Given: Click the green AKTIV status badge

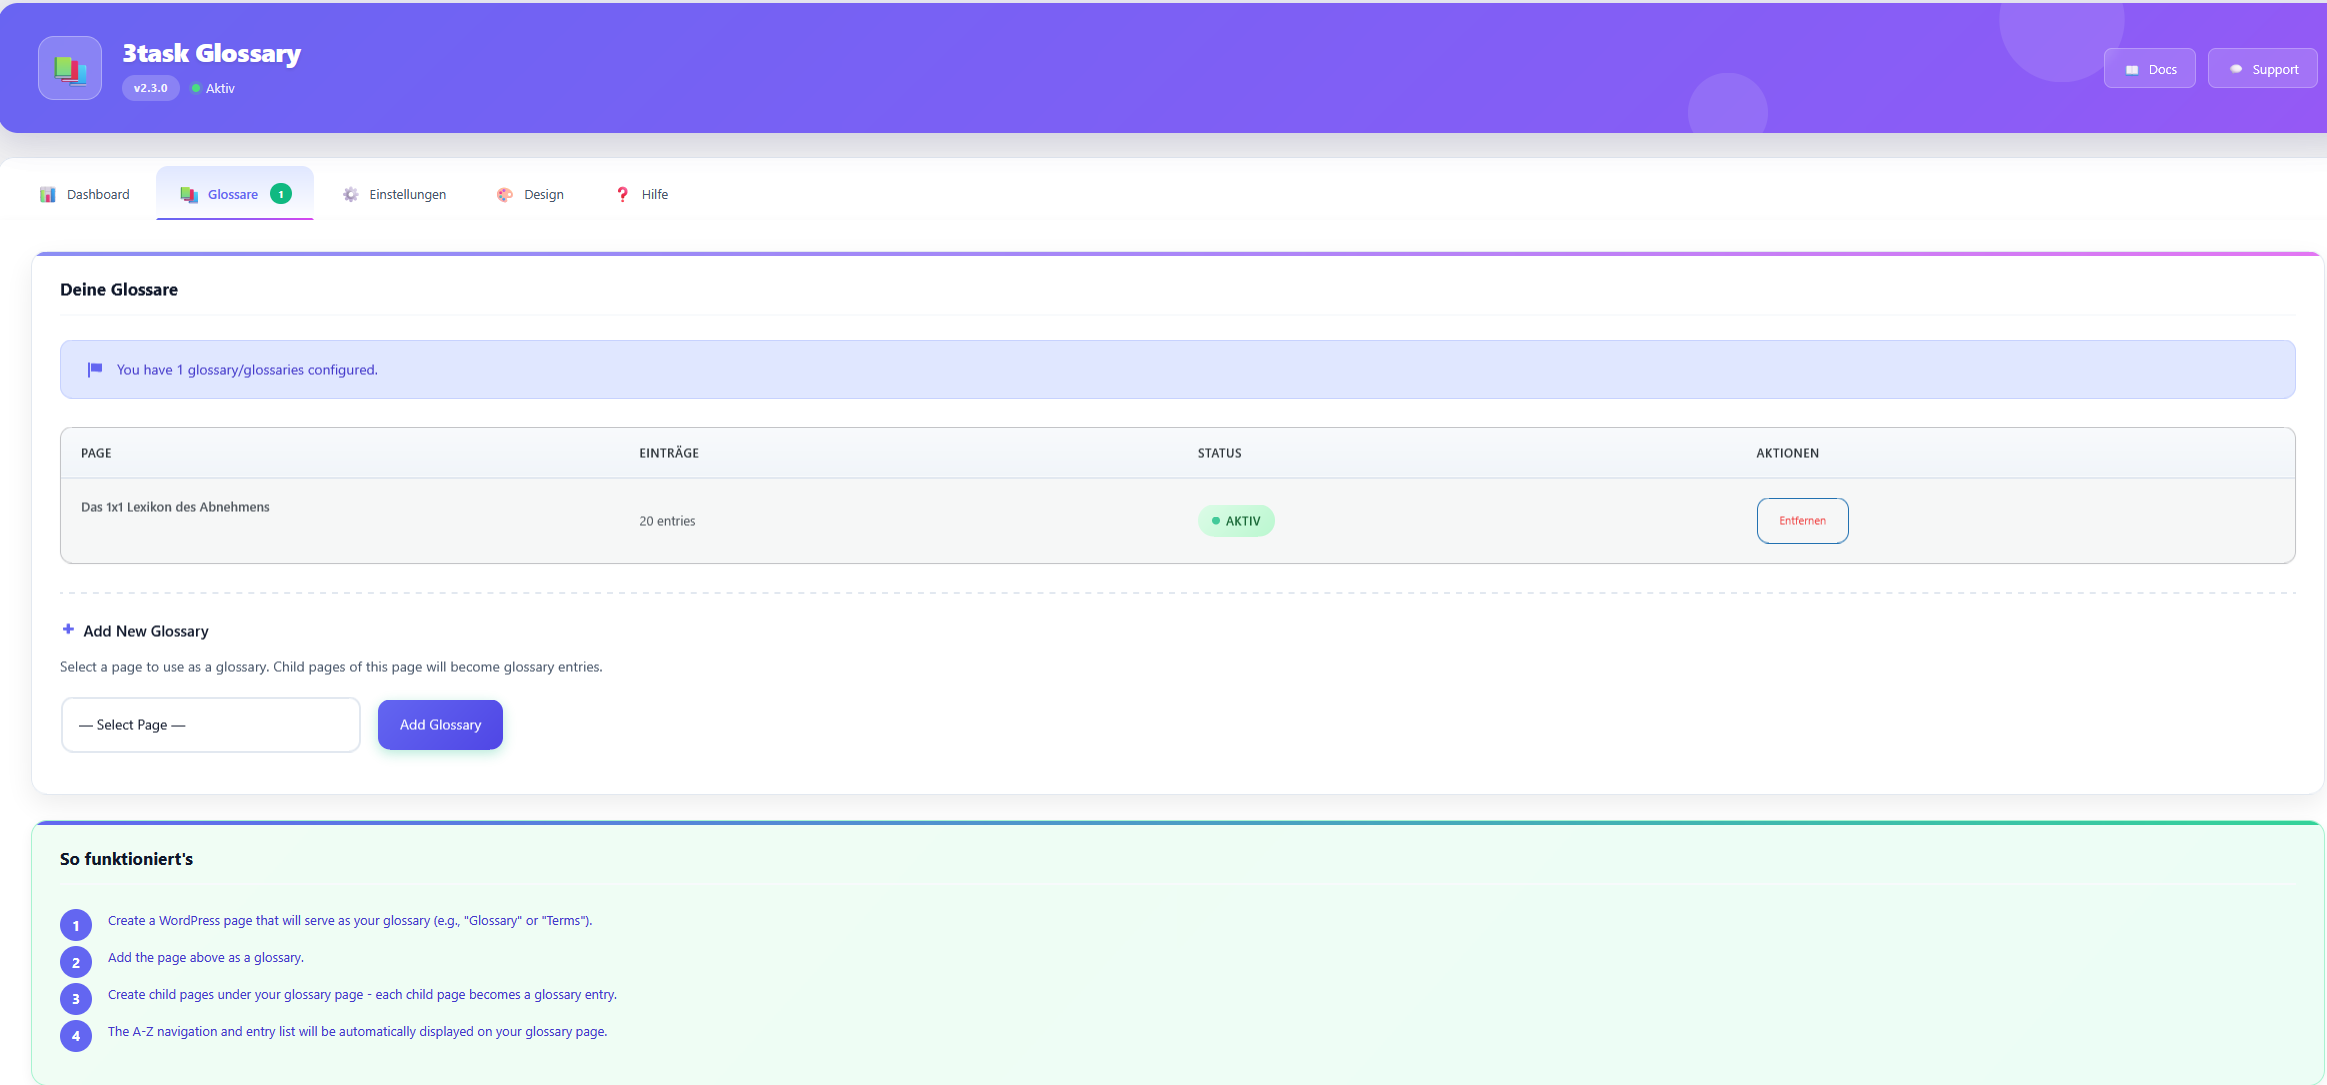Looking at the screenshot, I should [1236, 521].
